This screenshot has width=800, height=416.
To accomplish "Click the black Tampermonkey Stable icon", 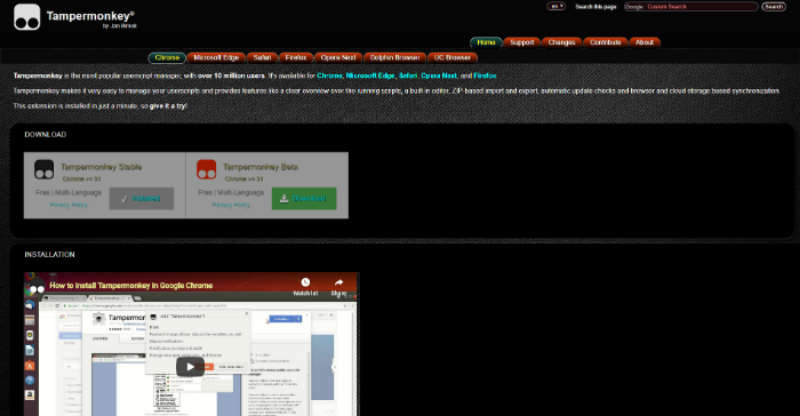I will pyautogui.click(x=44, y=169).
